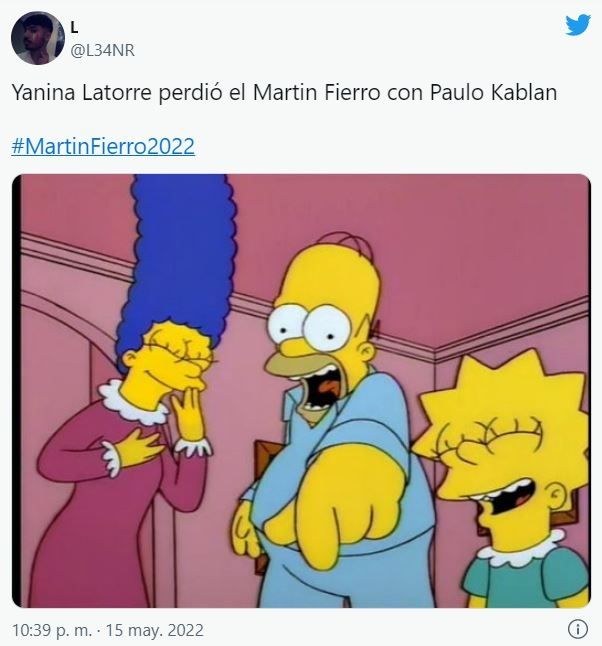
Task: Open the user's profile avatar picture
Action: (x=38, y=38)
